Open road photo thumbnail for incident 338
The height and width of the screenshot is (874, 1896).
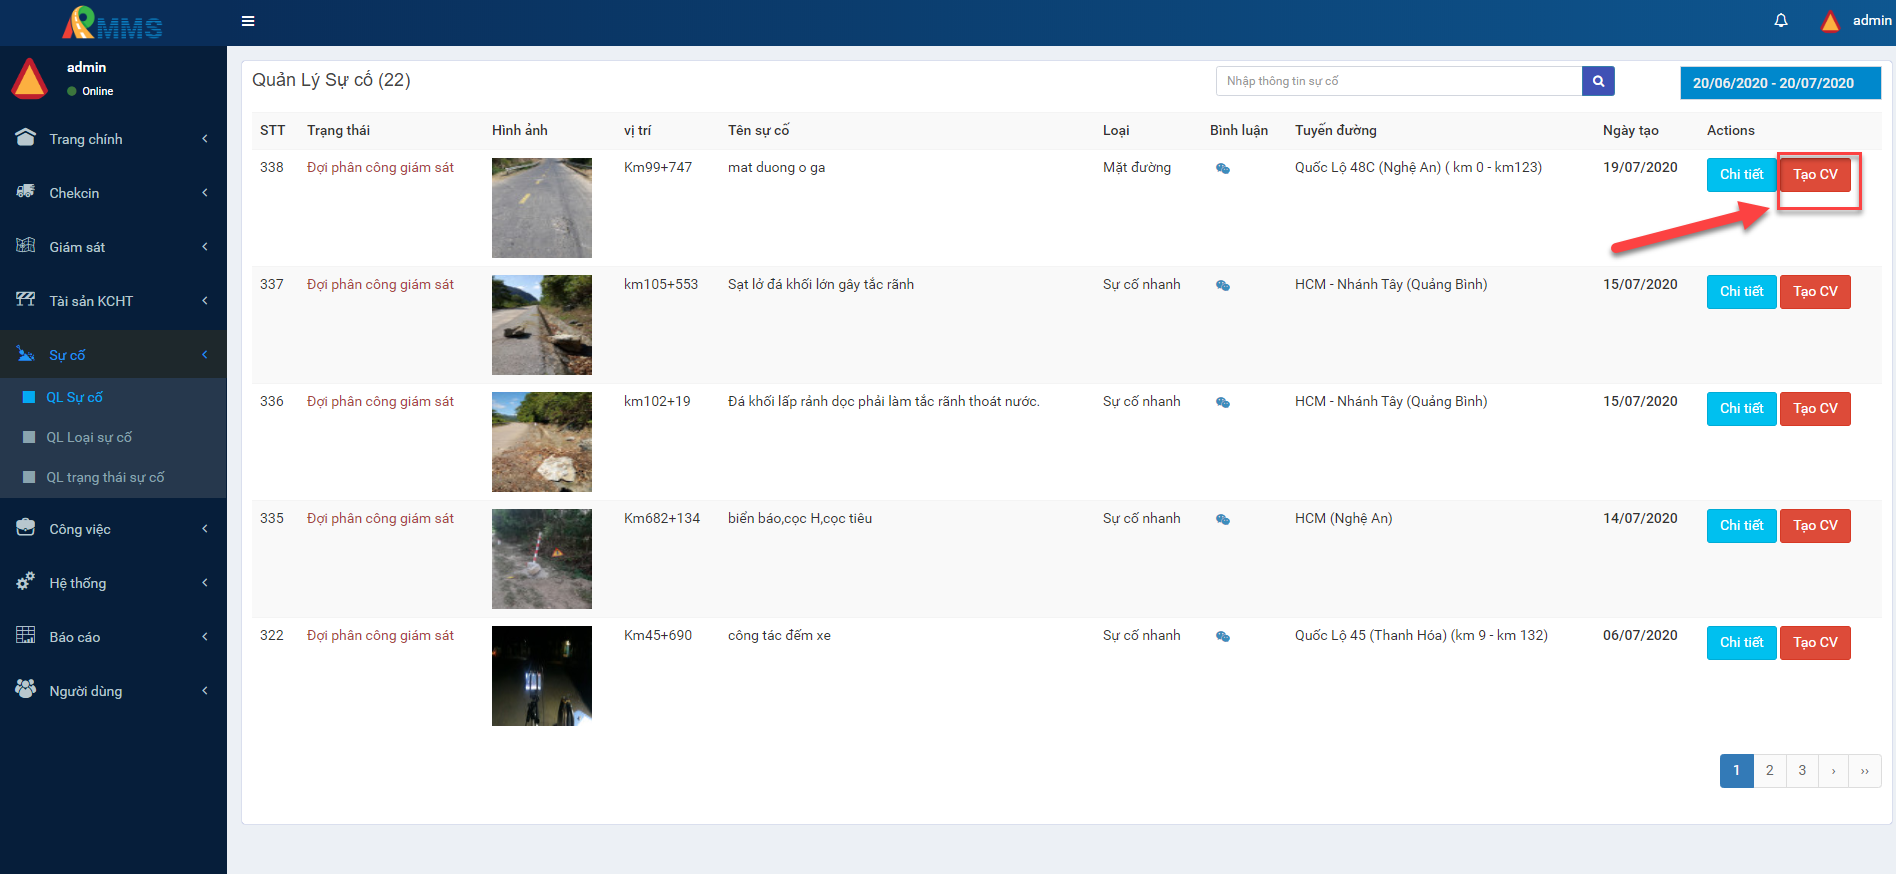[x=542, y=208]
